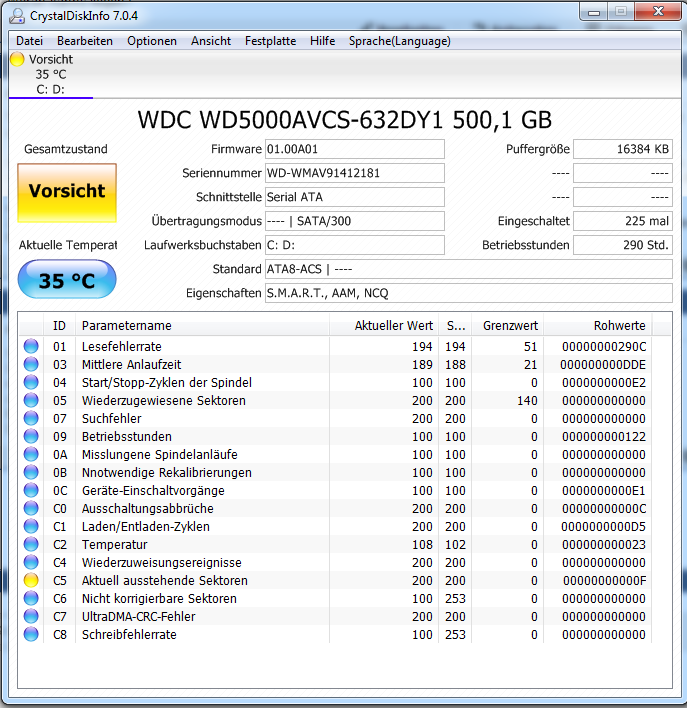This screenshot has height=713, width=687.
Task: Select the Aktuell ausstehende Sektoren parameter name
Action: click(165, 581)
